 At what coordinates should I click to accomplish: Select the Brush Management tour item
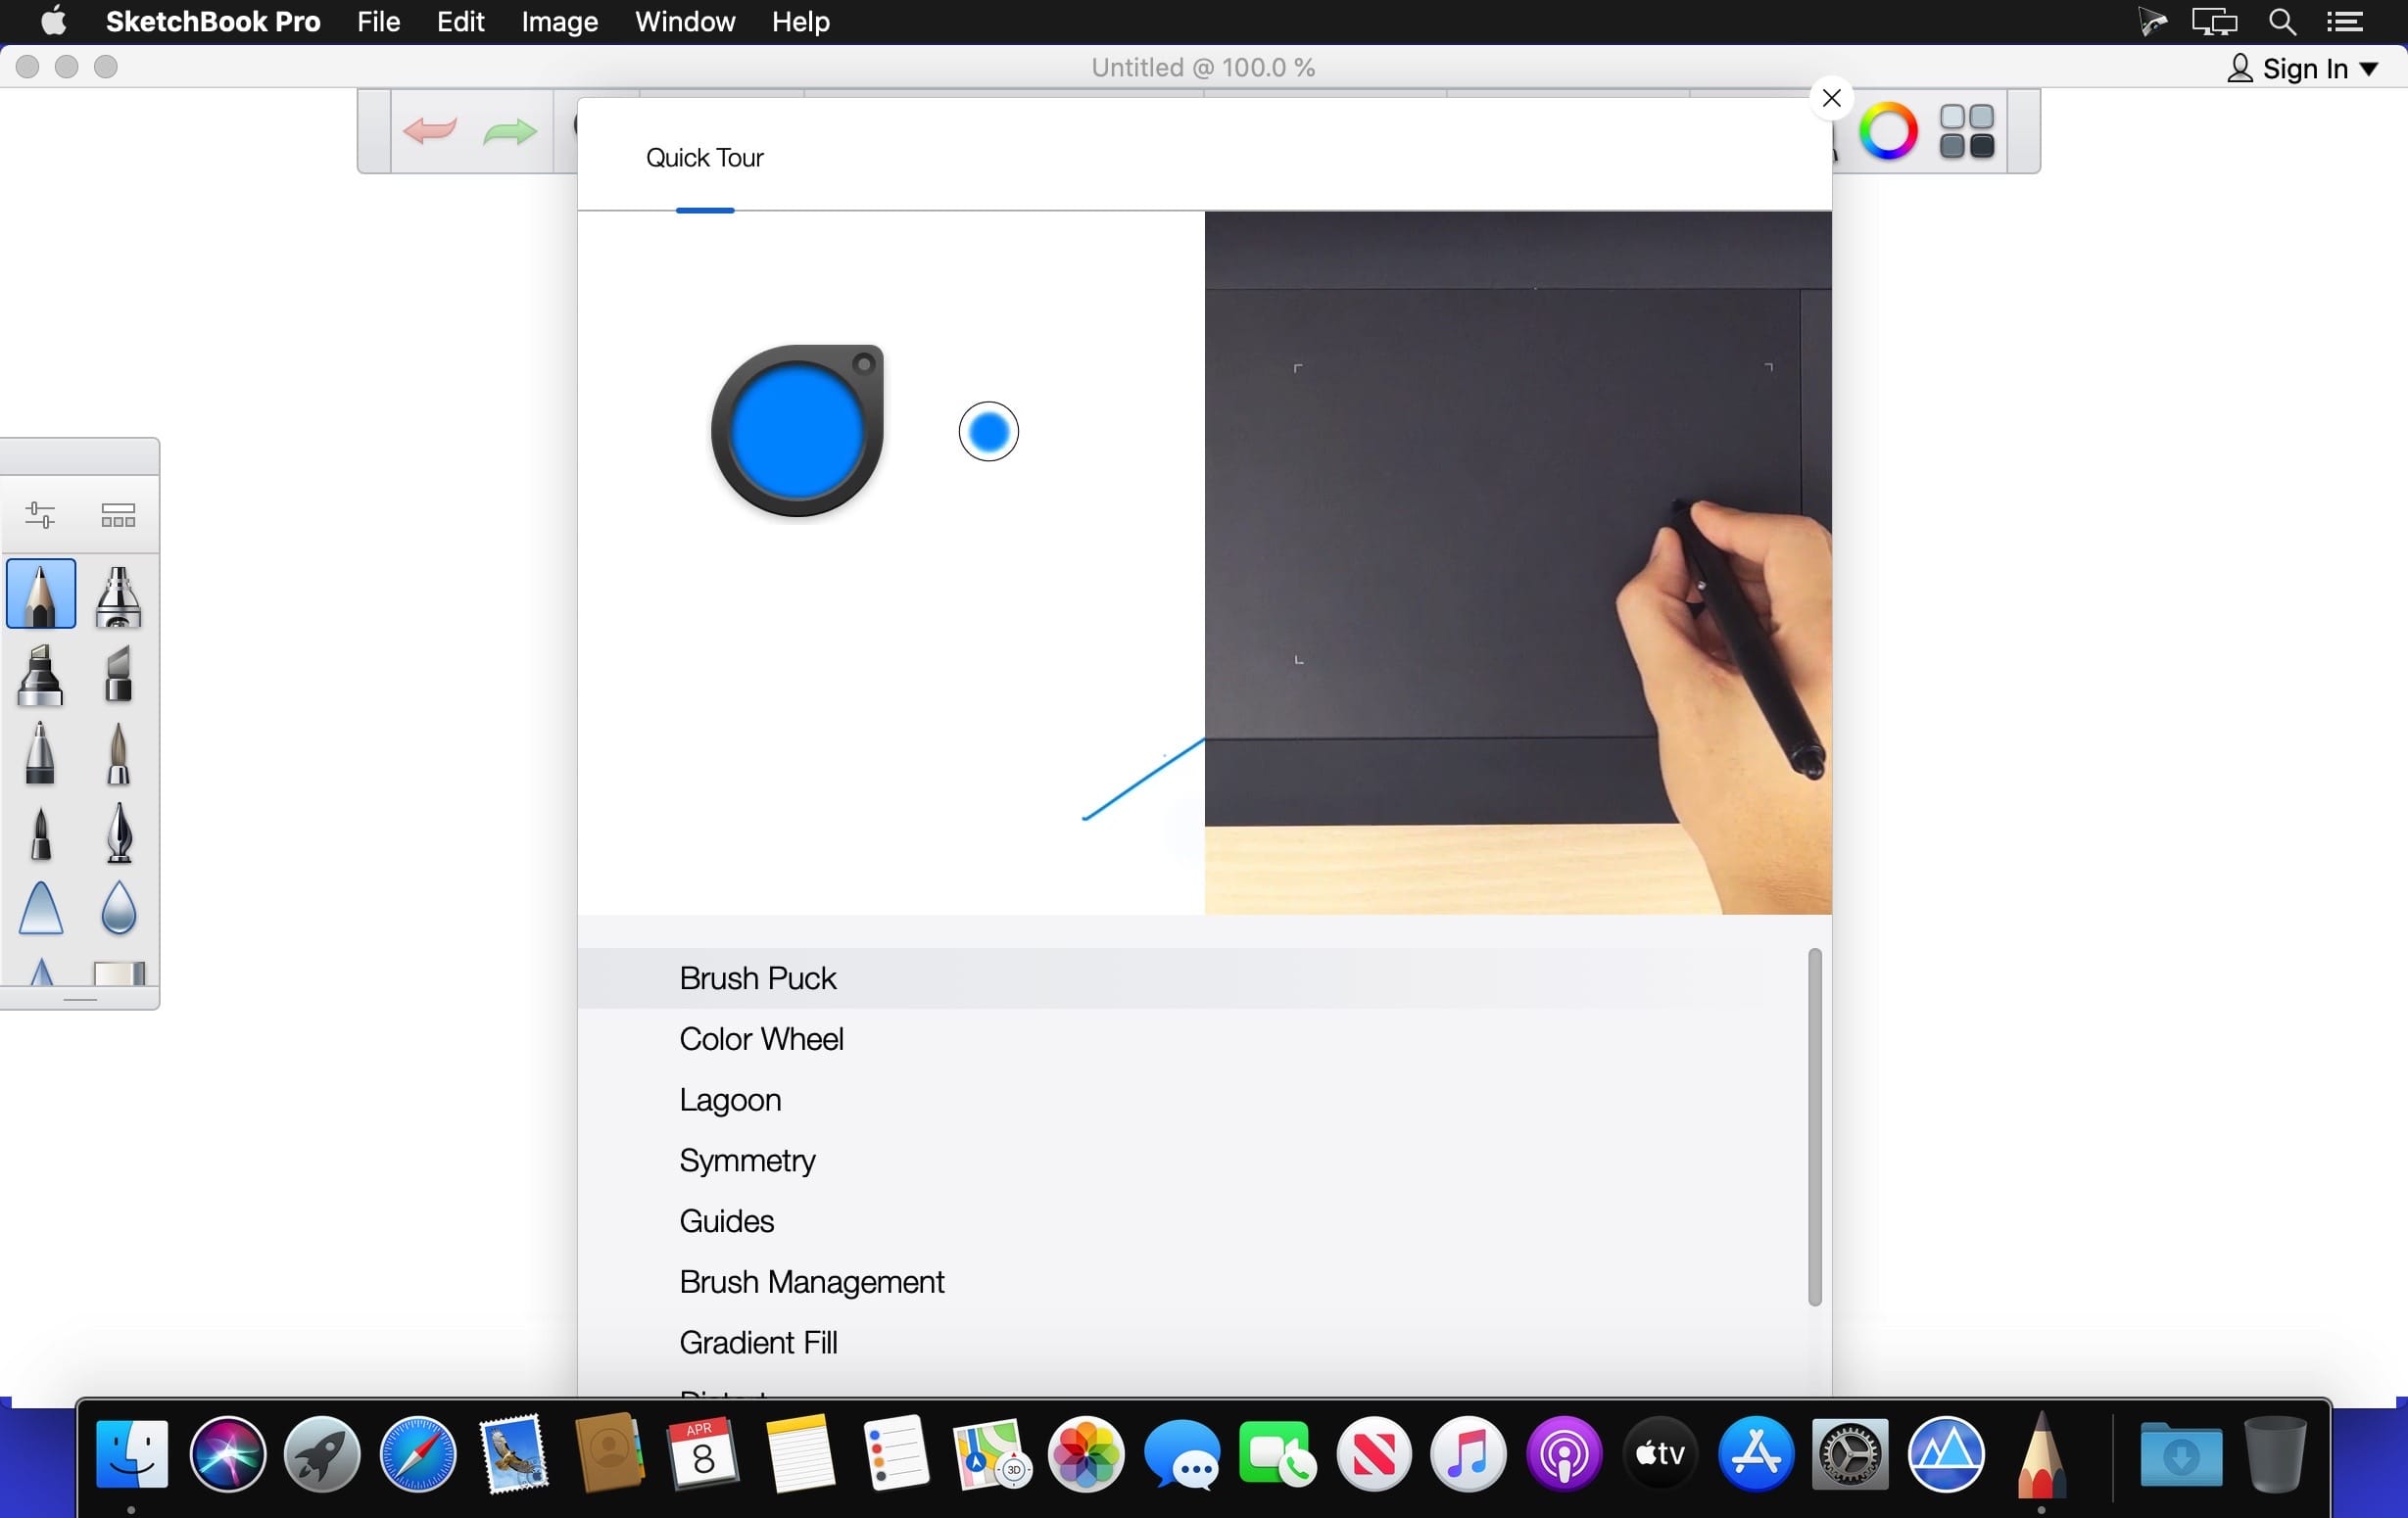click(x=813, y=1280)
